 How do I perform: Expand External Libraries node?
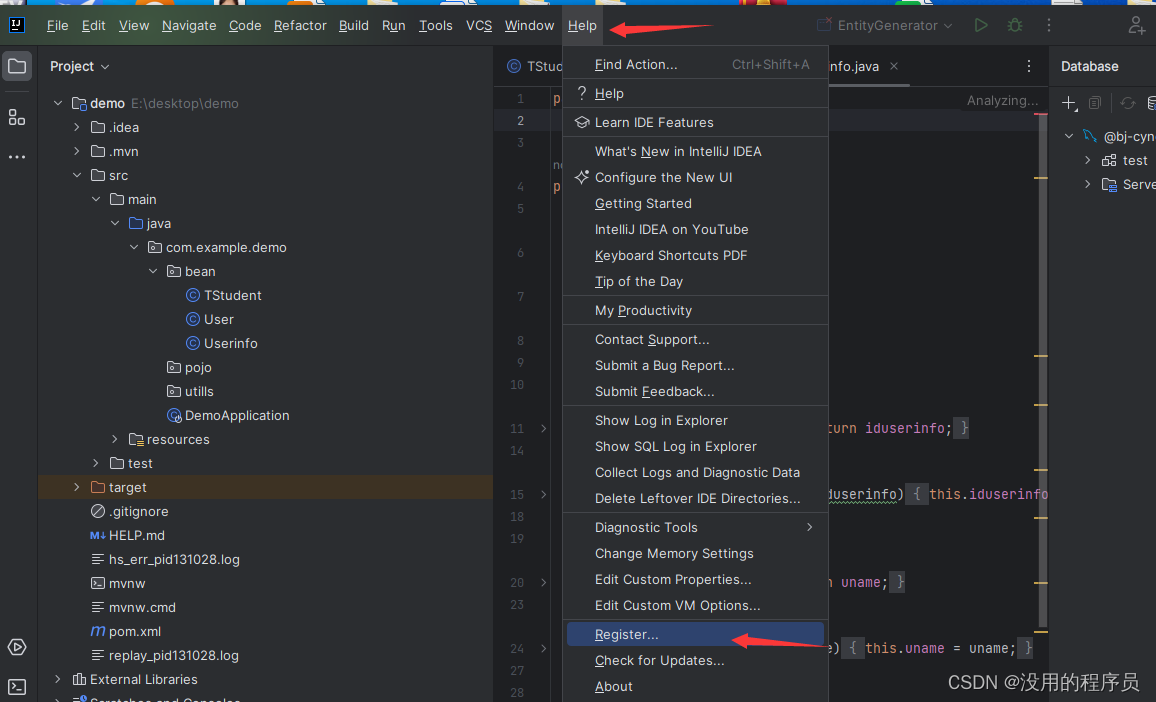58,679
